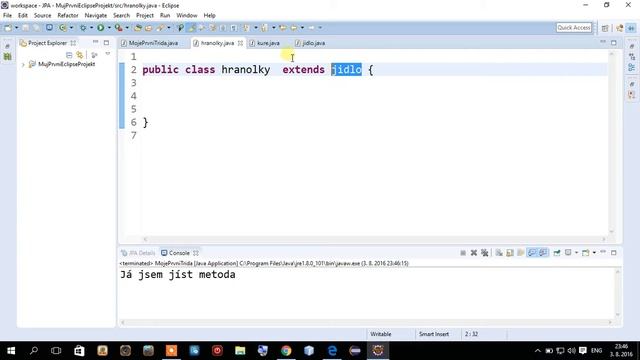Screen dimensions: 640x360
Task: Click the Console horizontal scrollbar
Action: (367, 322)
